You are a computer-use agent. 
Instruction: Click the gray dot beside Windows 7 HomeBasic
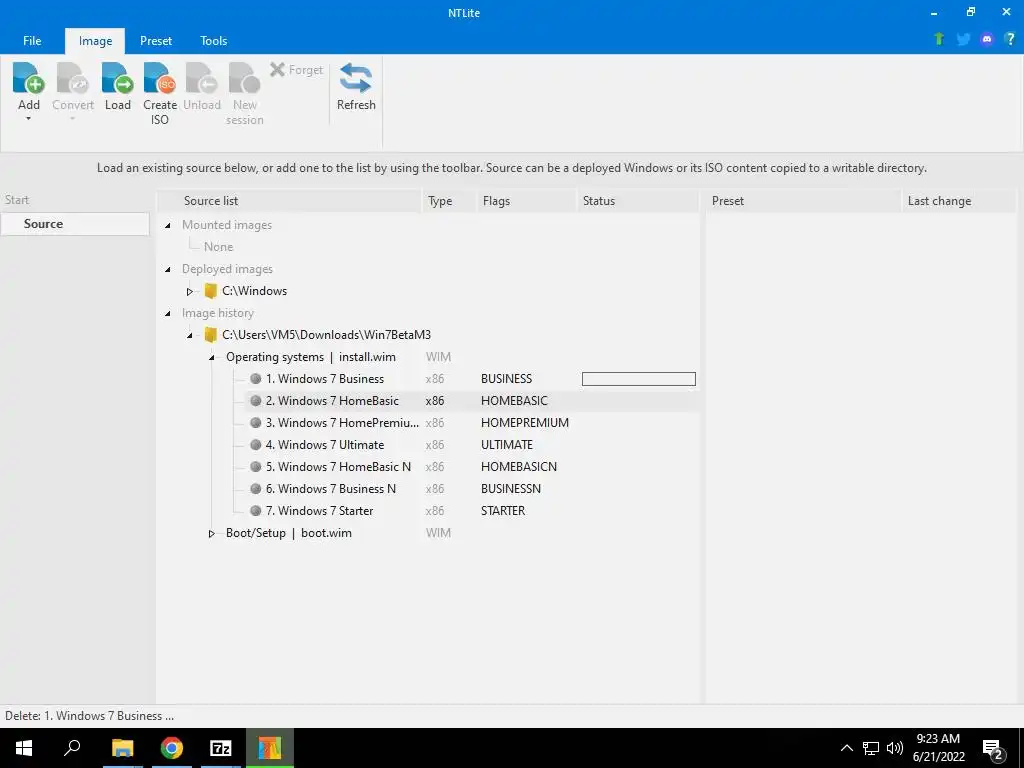255,401
